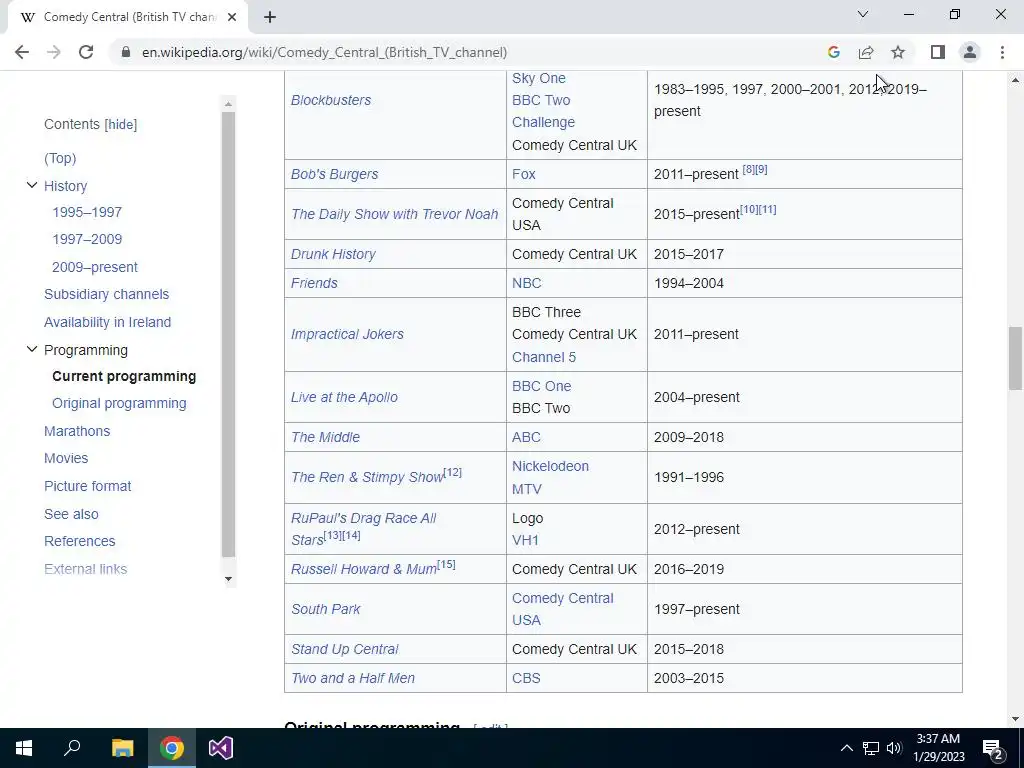Hide the Contents sidebar
Image resolution: width=1024 pixels, height=768 pixels.
[x=121, y=125]
